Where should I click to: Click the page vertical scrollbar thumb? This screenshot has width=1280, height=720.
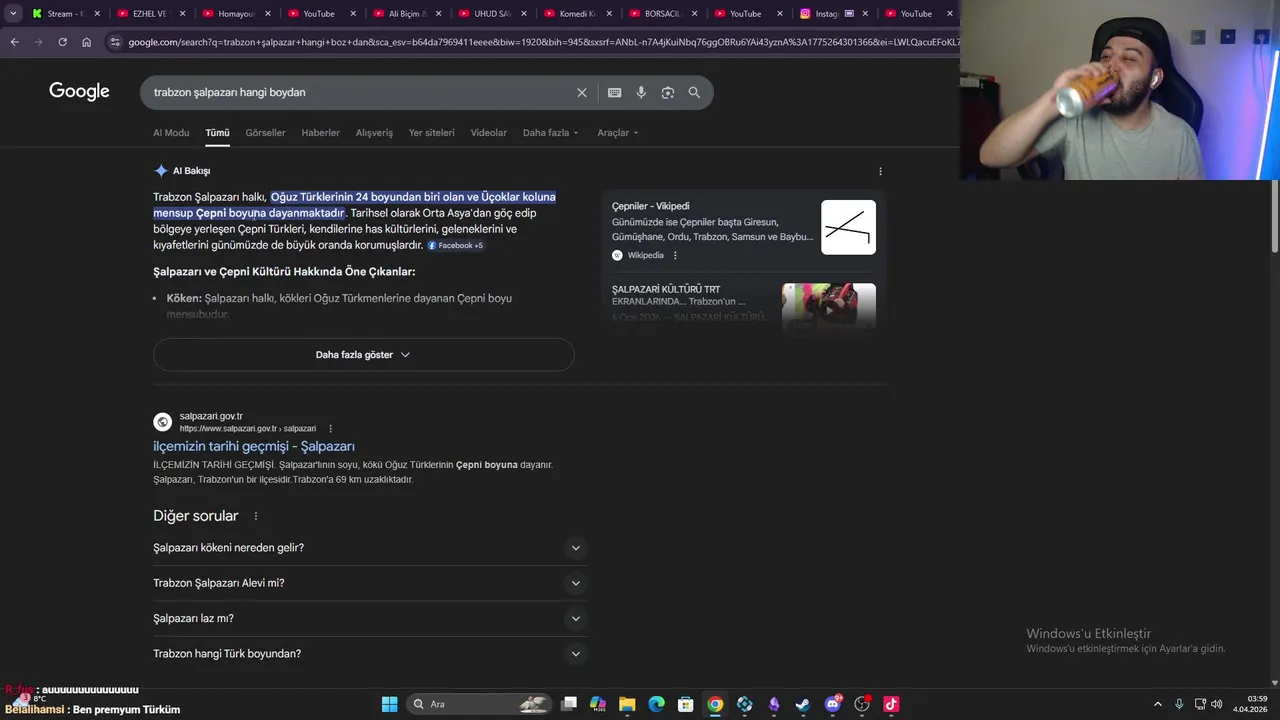tap(1275, 216)
